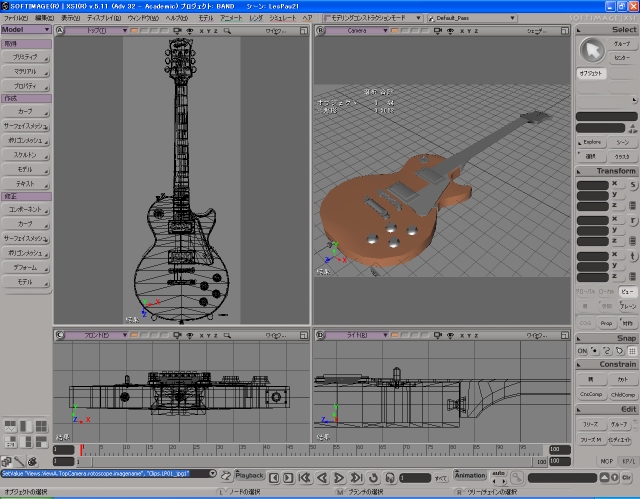
Task: Click the Playback button
Action: [x=250, y=475]
